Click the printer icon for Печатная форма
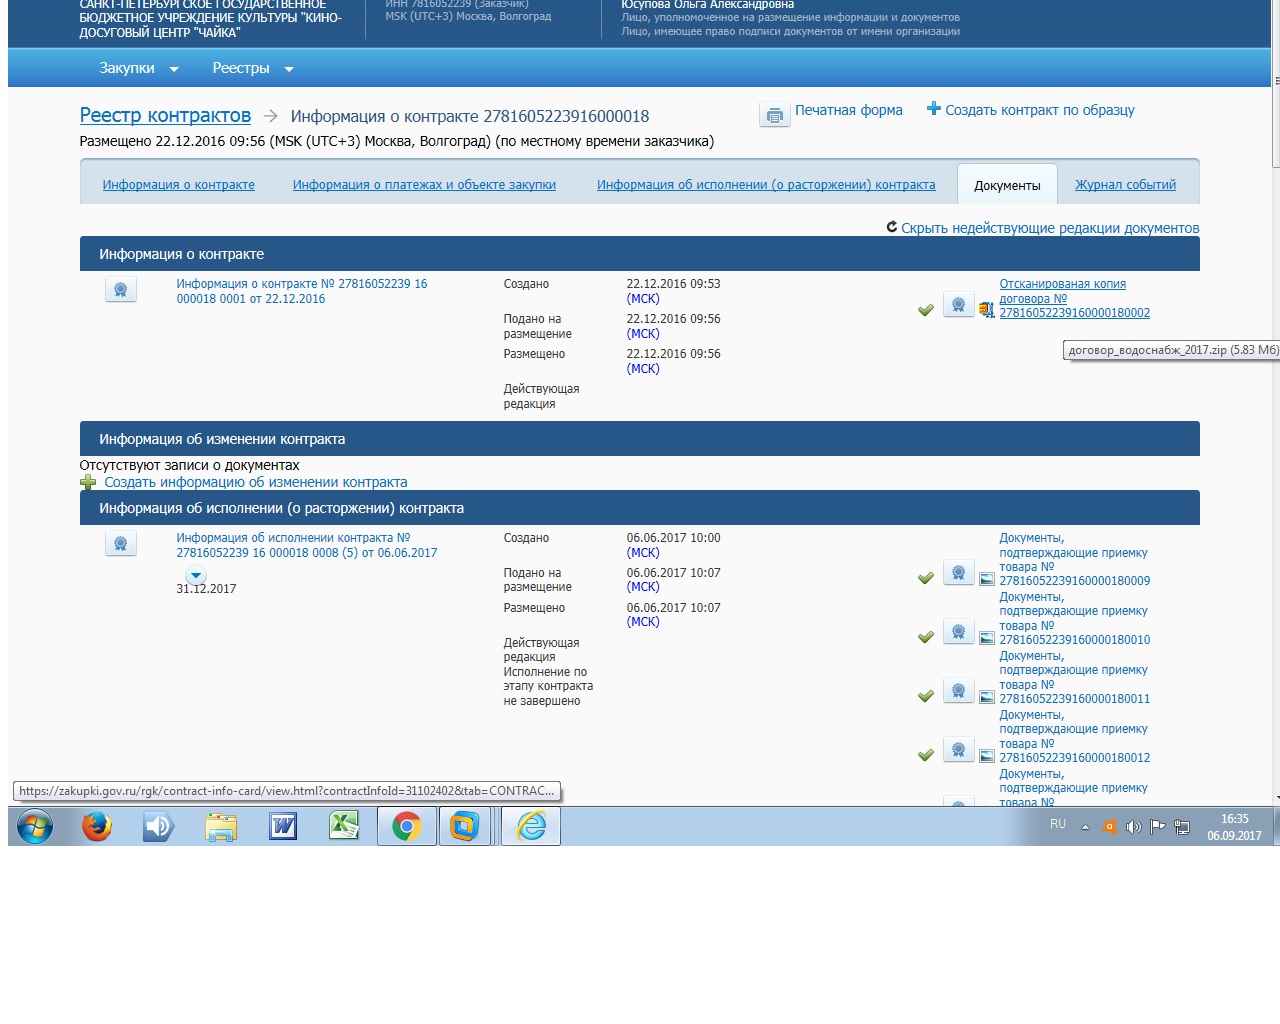 point(774,114)
